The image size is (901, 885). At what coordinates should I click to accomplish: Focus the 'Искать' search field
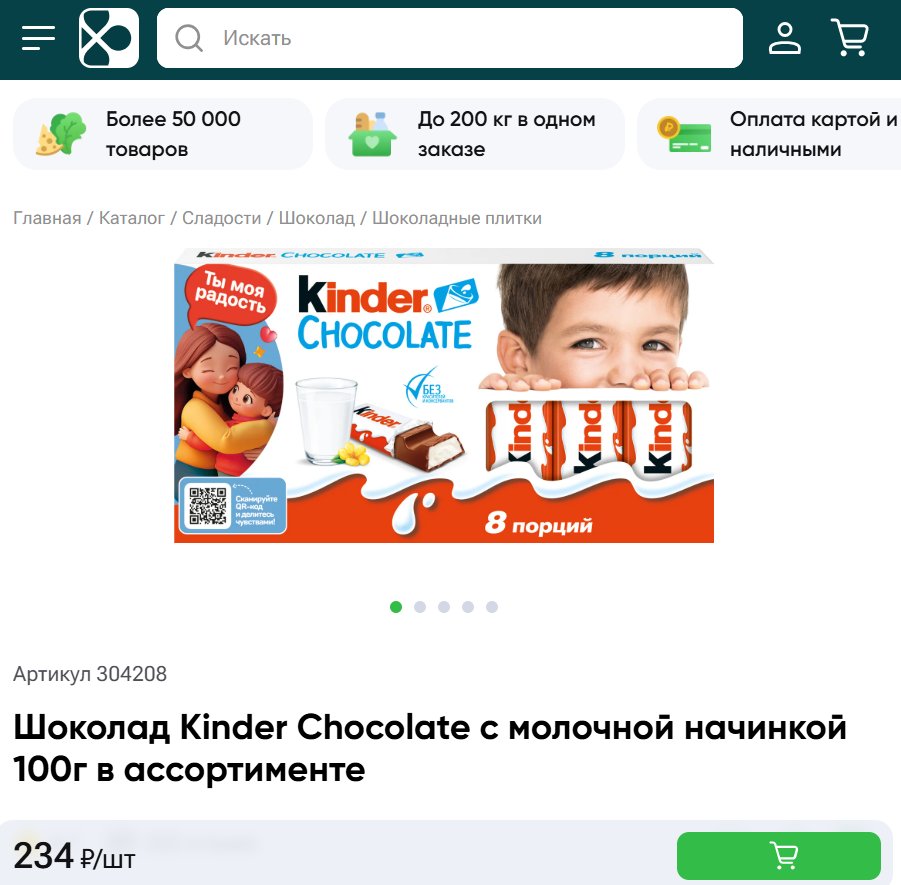tap(449, 38)
